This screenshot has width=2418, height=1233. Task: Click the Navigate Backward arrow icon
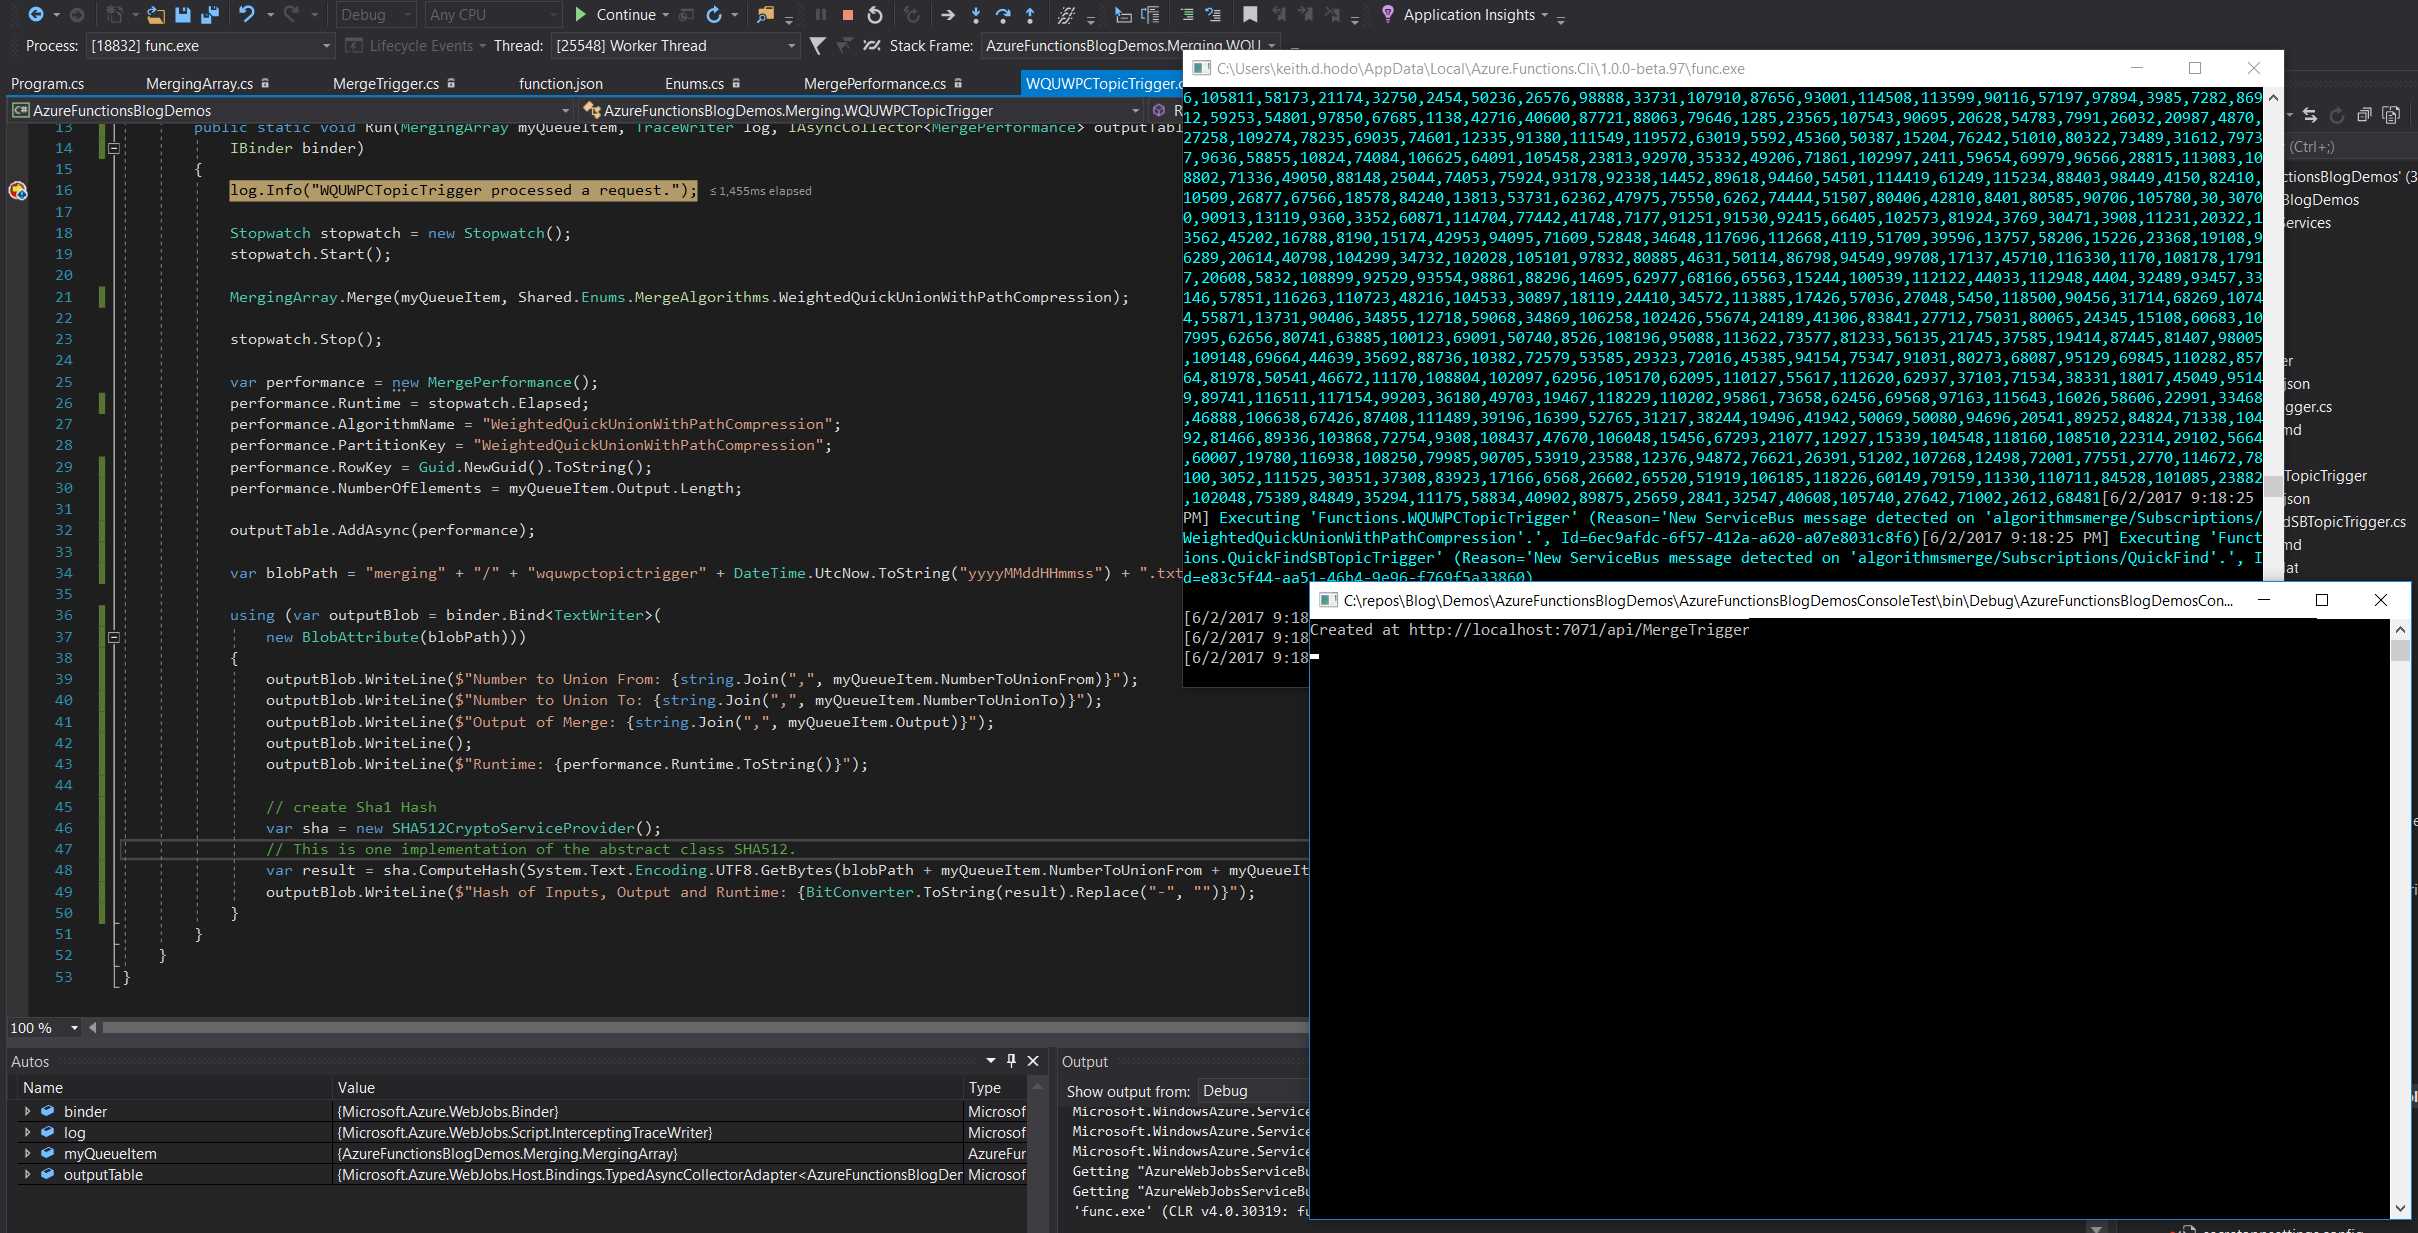pos(36,15)
